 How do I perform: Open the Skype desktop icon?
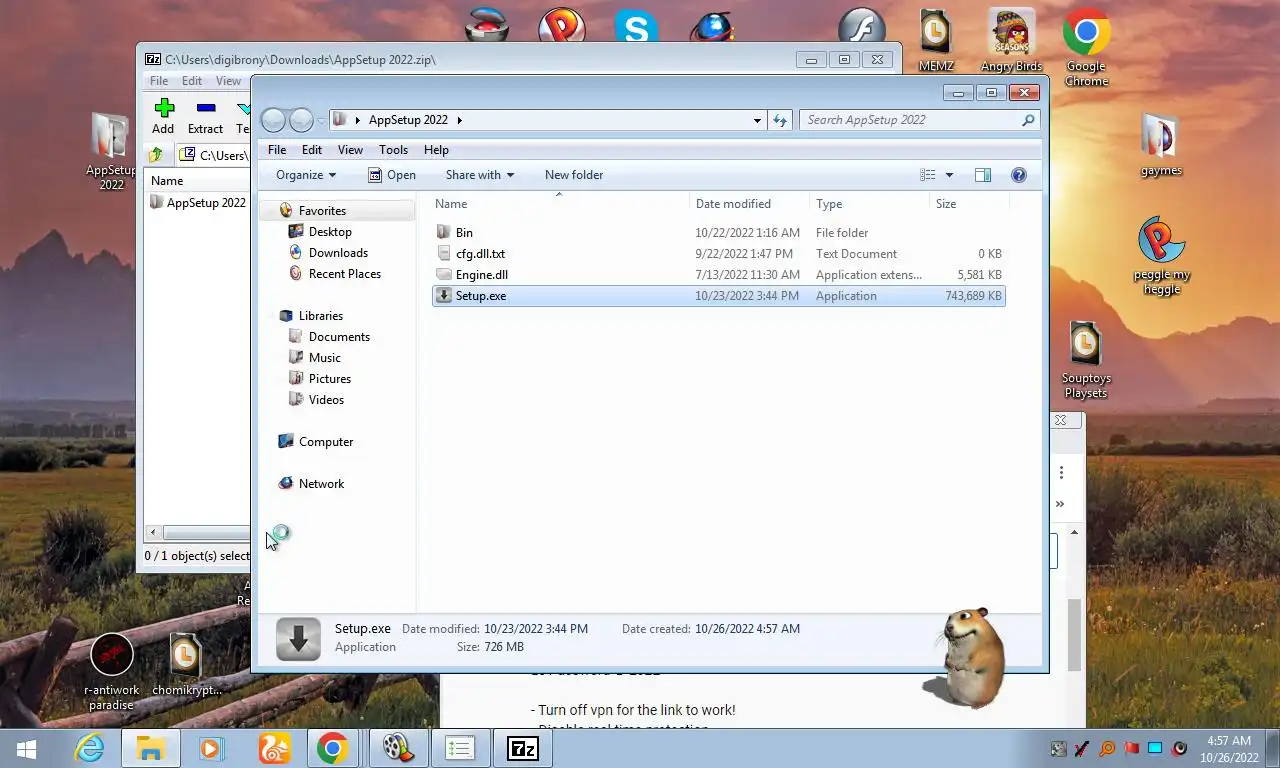636,27
